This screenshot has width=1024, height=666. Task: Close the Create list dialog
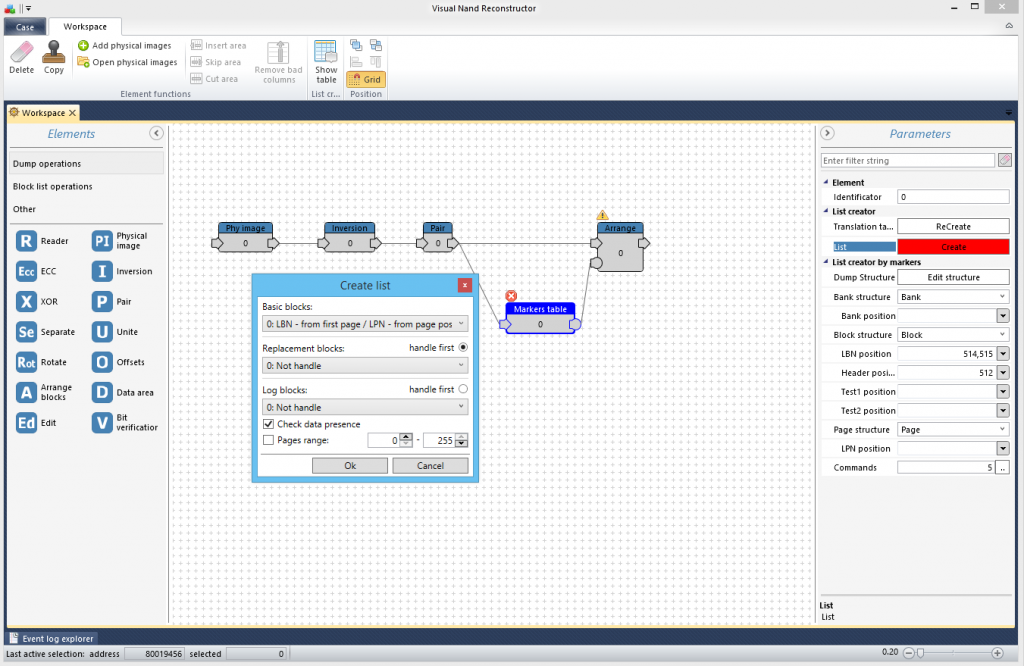click(x=464, y=285)
